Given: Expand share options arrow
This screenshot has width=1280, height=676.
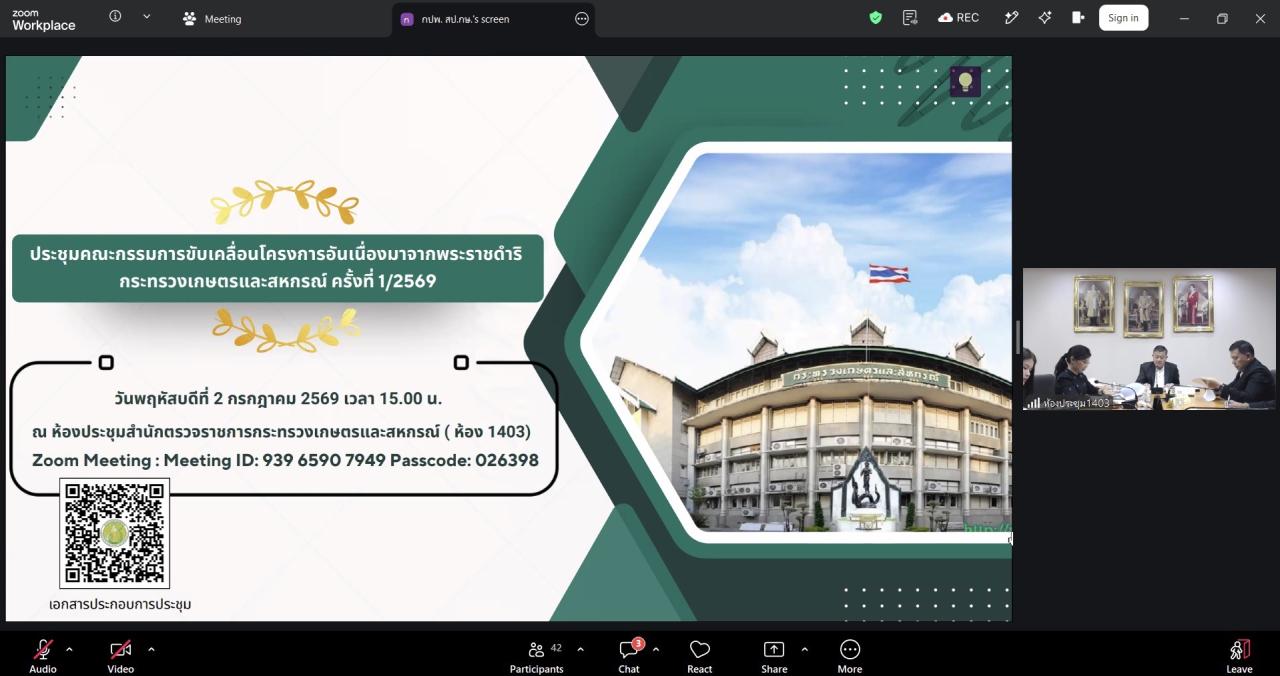Looking at the screenshot, I should tap(804, 649).
